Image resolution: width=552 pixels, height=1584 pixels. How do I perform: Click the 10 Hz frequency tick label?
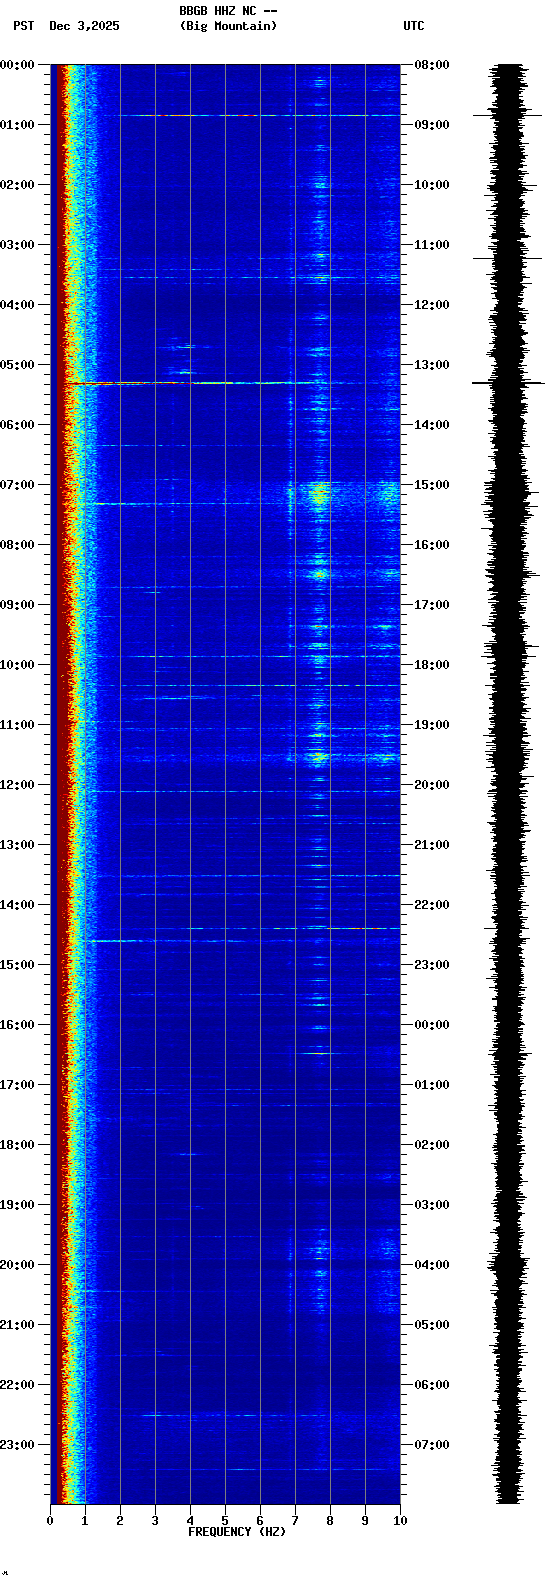click(x=400, y=1521)
